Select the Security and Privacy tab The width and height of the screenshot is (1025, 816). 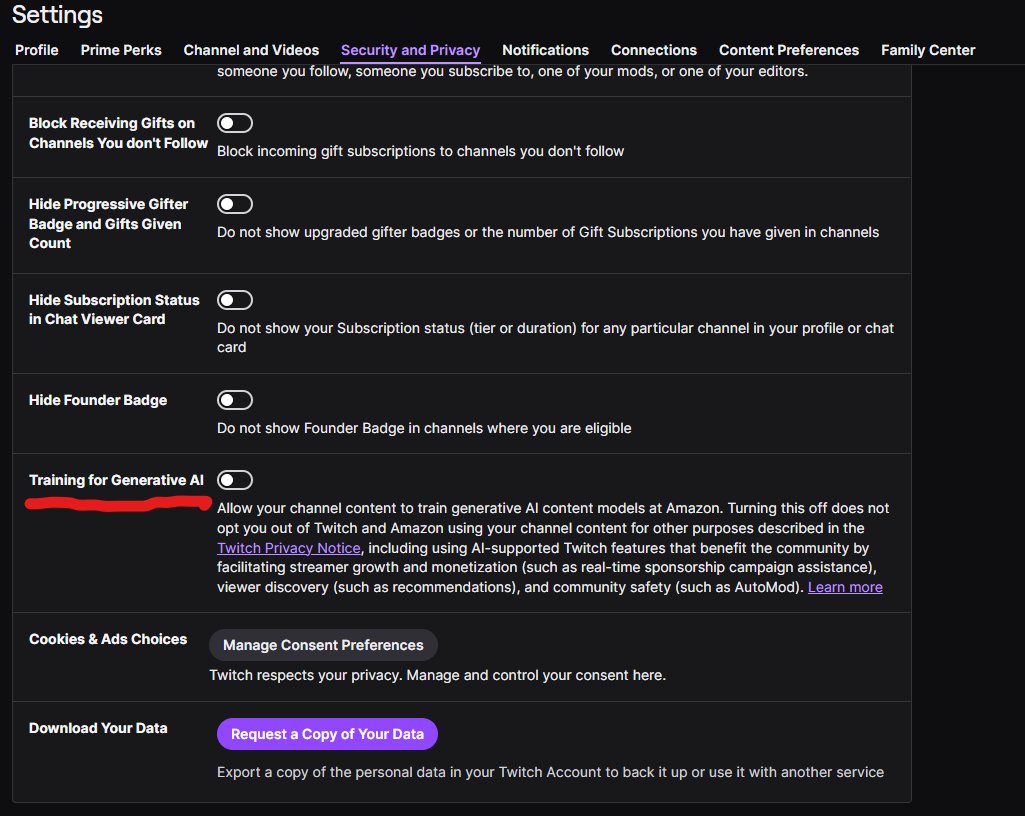[x=411, y=50]
